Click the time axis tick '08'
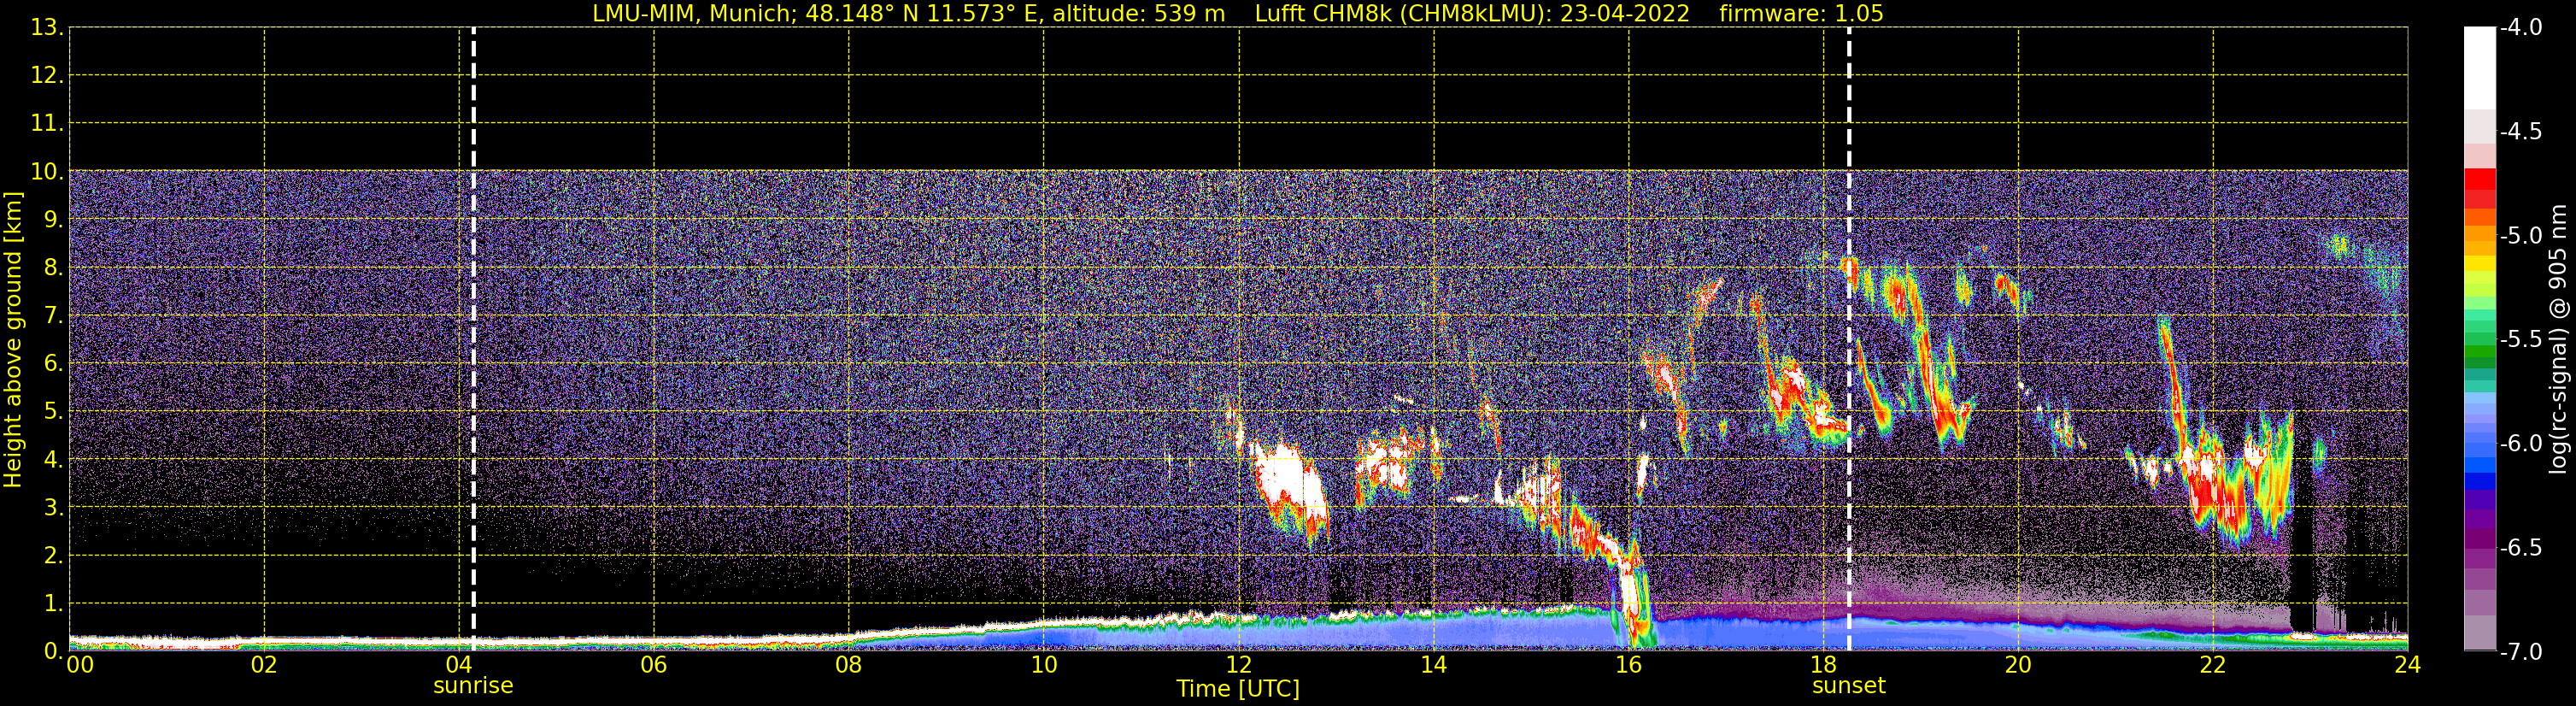The height and width of the screenshot is (706, 2576). coord(849,665)
